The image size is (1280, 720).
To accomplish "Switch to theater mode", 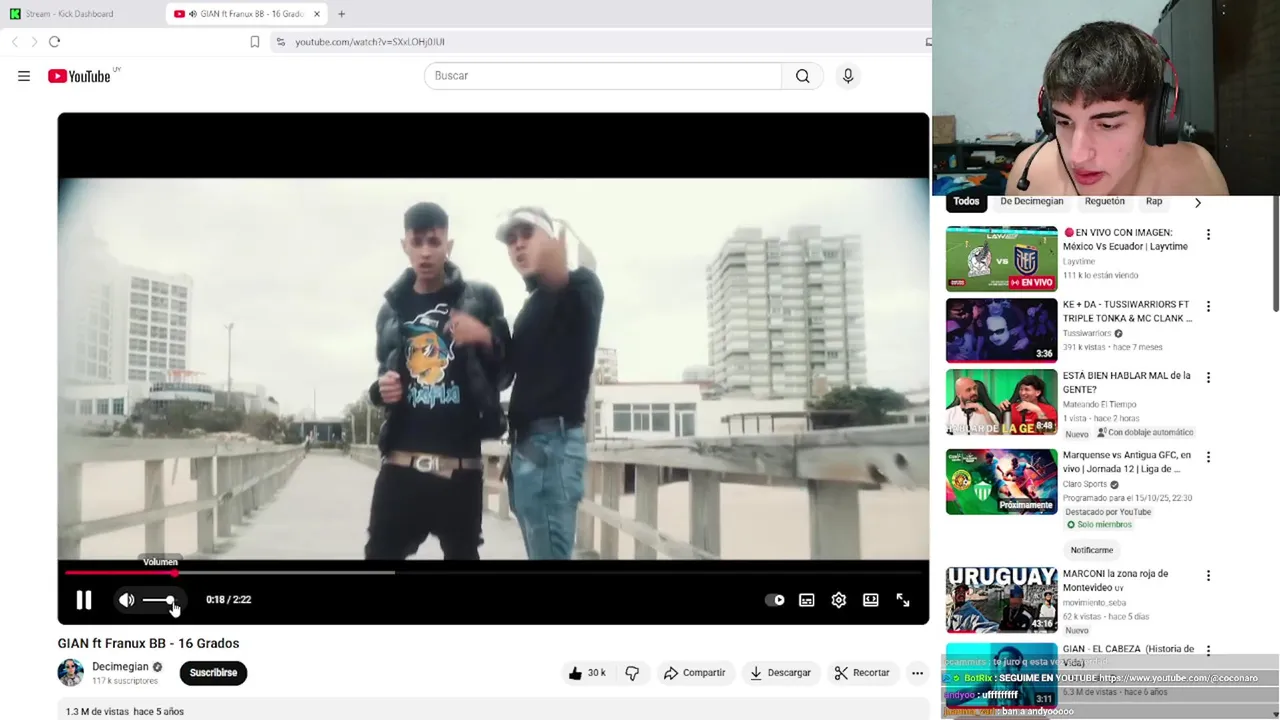I will pos(871,600).
